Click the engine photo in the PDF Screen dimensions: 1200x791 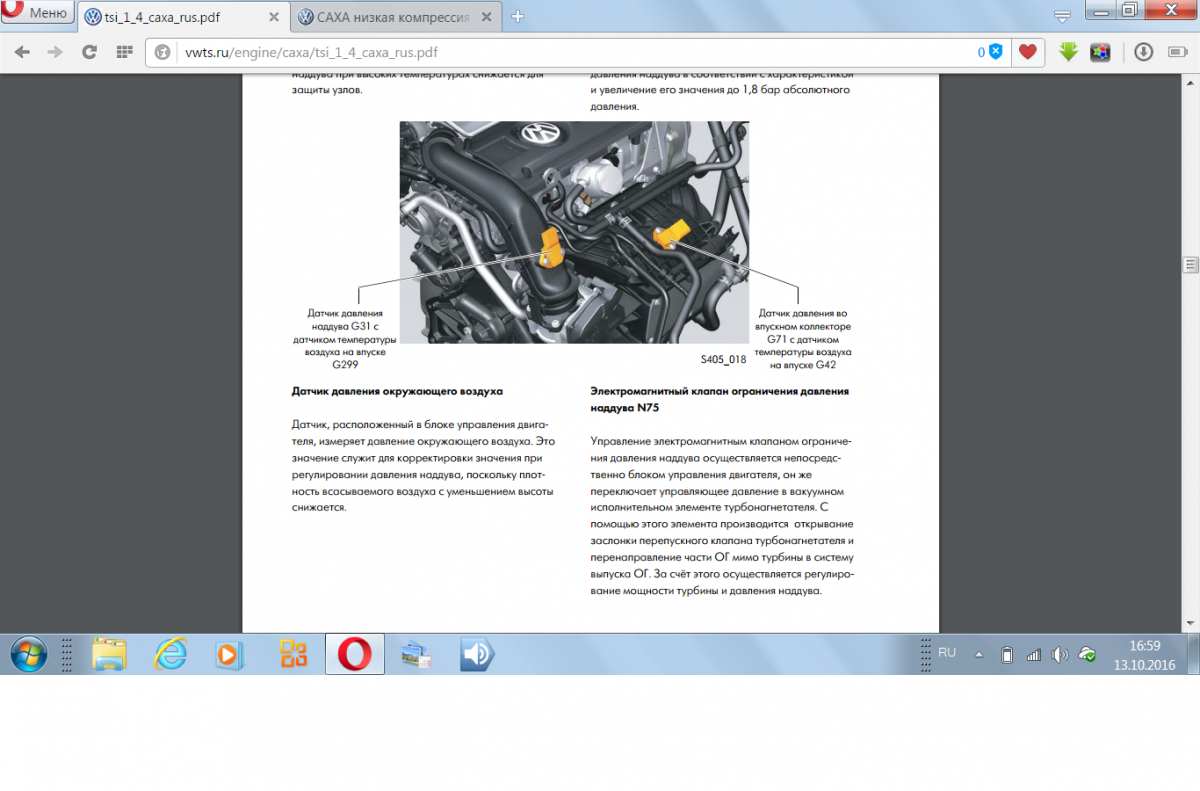[574, 232]
